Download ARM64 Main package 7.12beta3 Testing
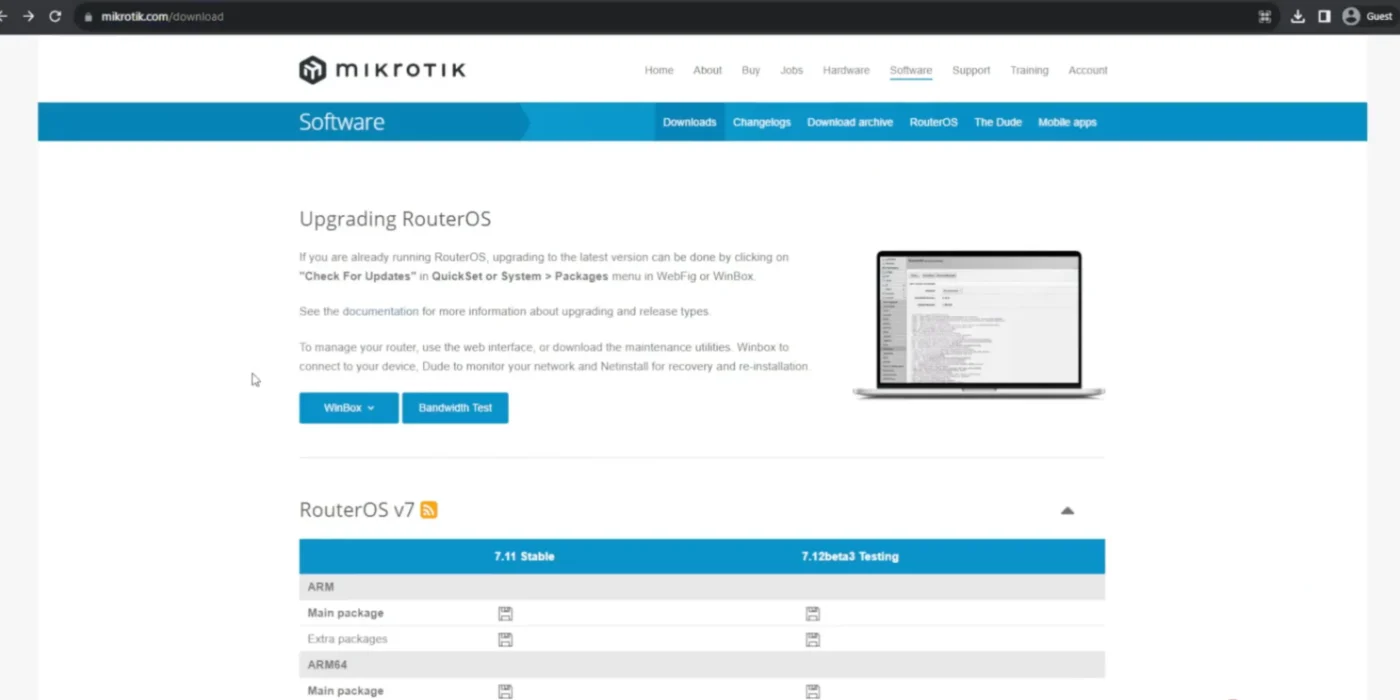This screenshot has width=1400, height=700. click(x=812, y=691)
